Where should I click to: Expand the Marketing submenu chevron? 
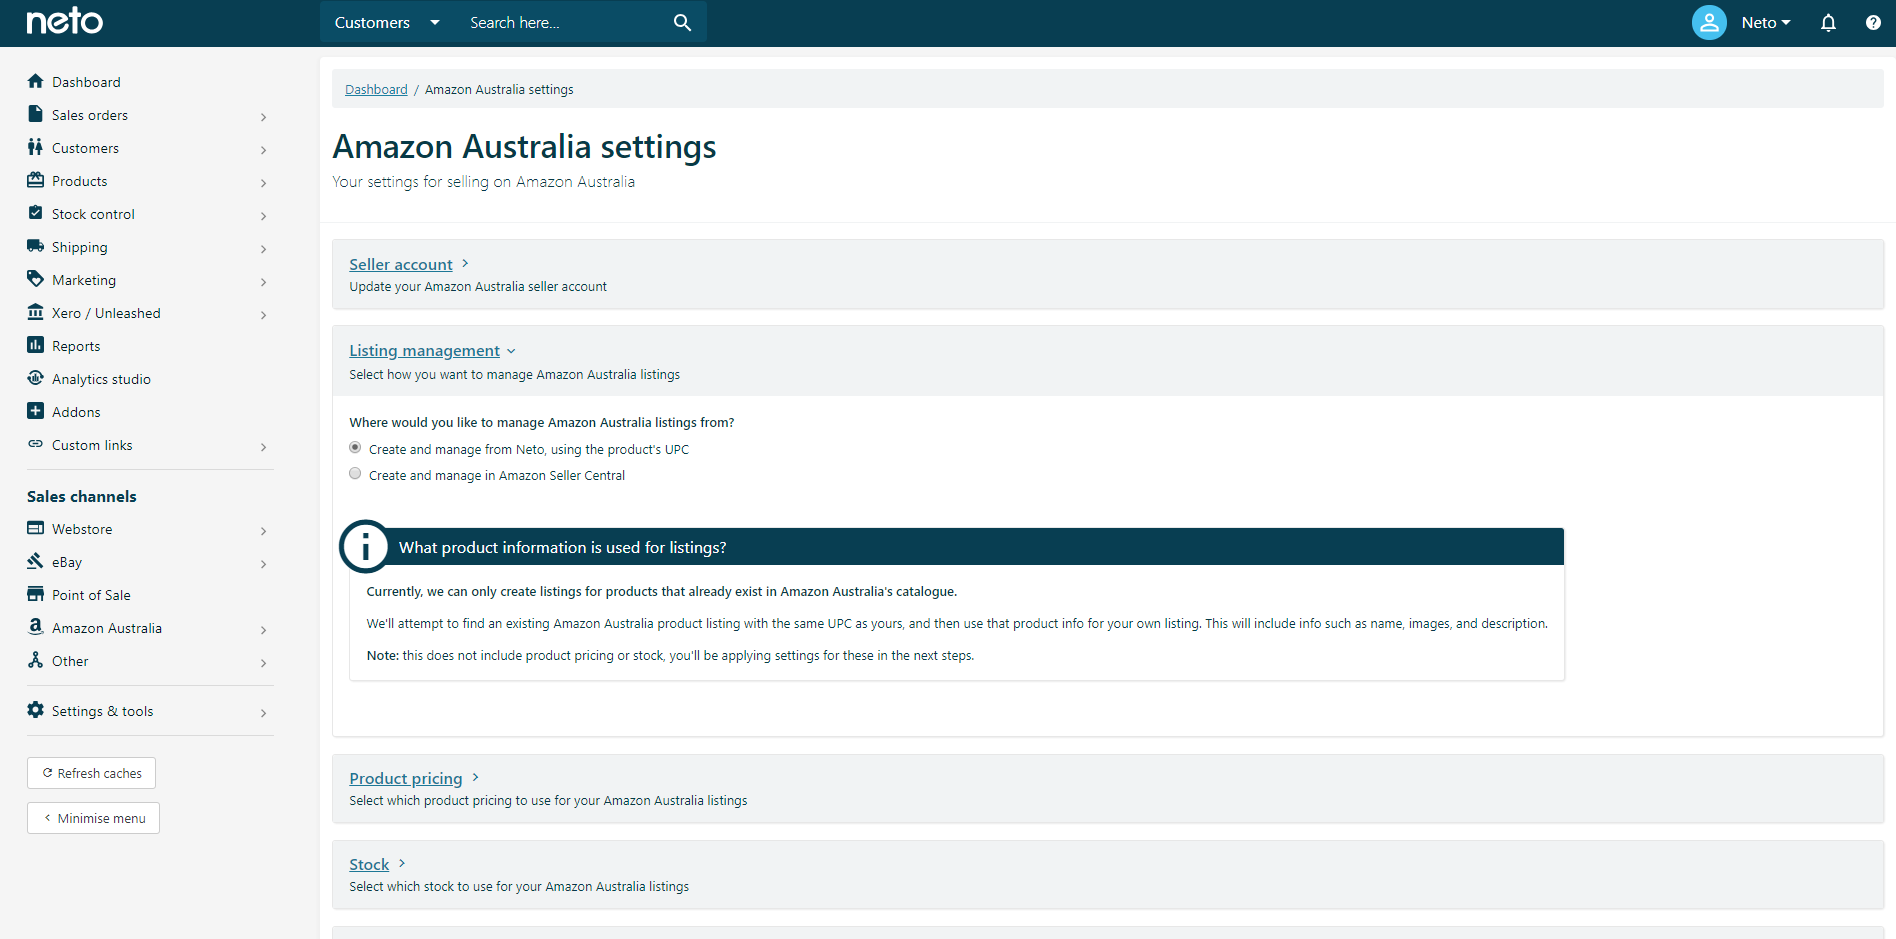pos(264,282)
